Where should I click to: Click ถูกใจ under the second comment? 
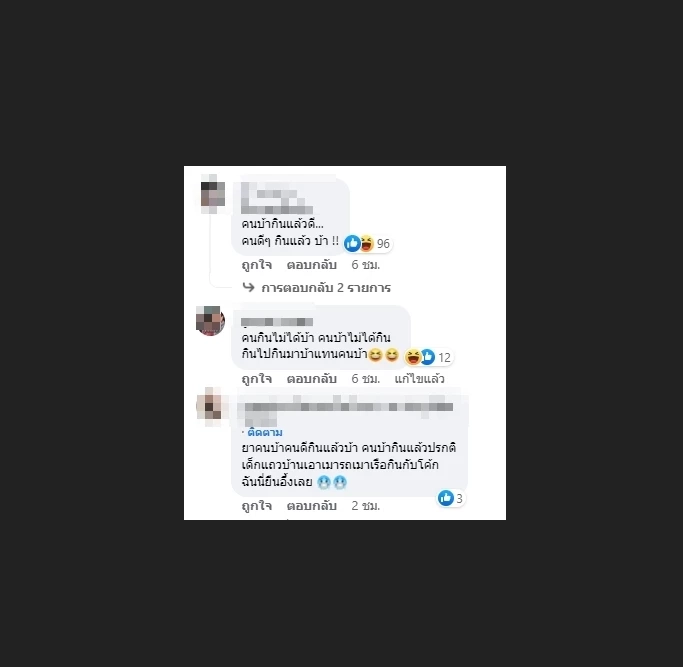(x=257, y=379)
